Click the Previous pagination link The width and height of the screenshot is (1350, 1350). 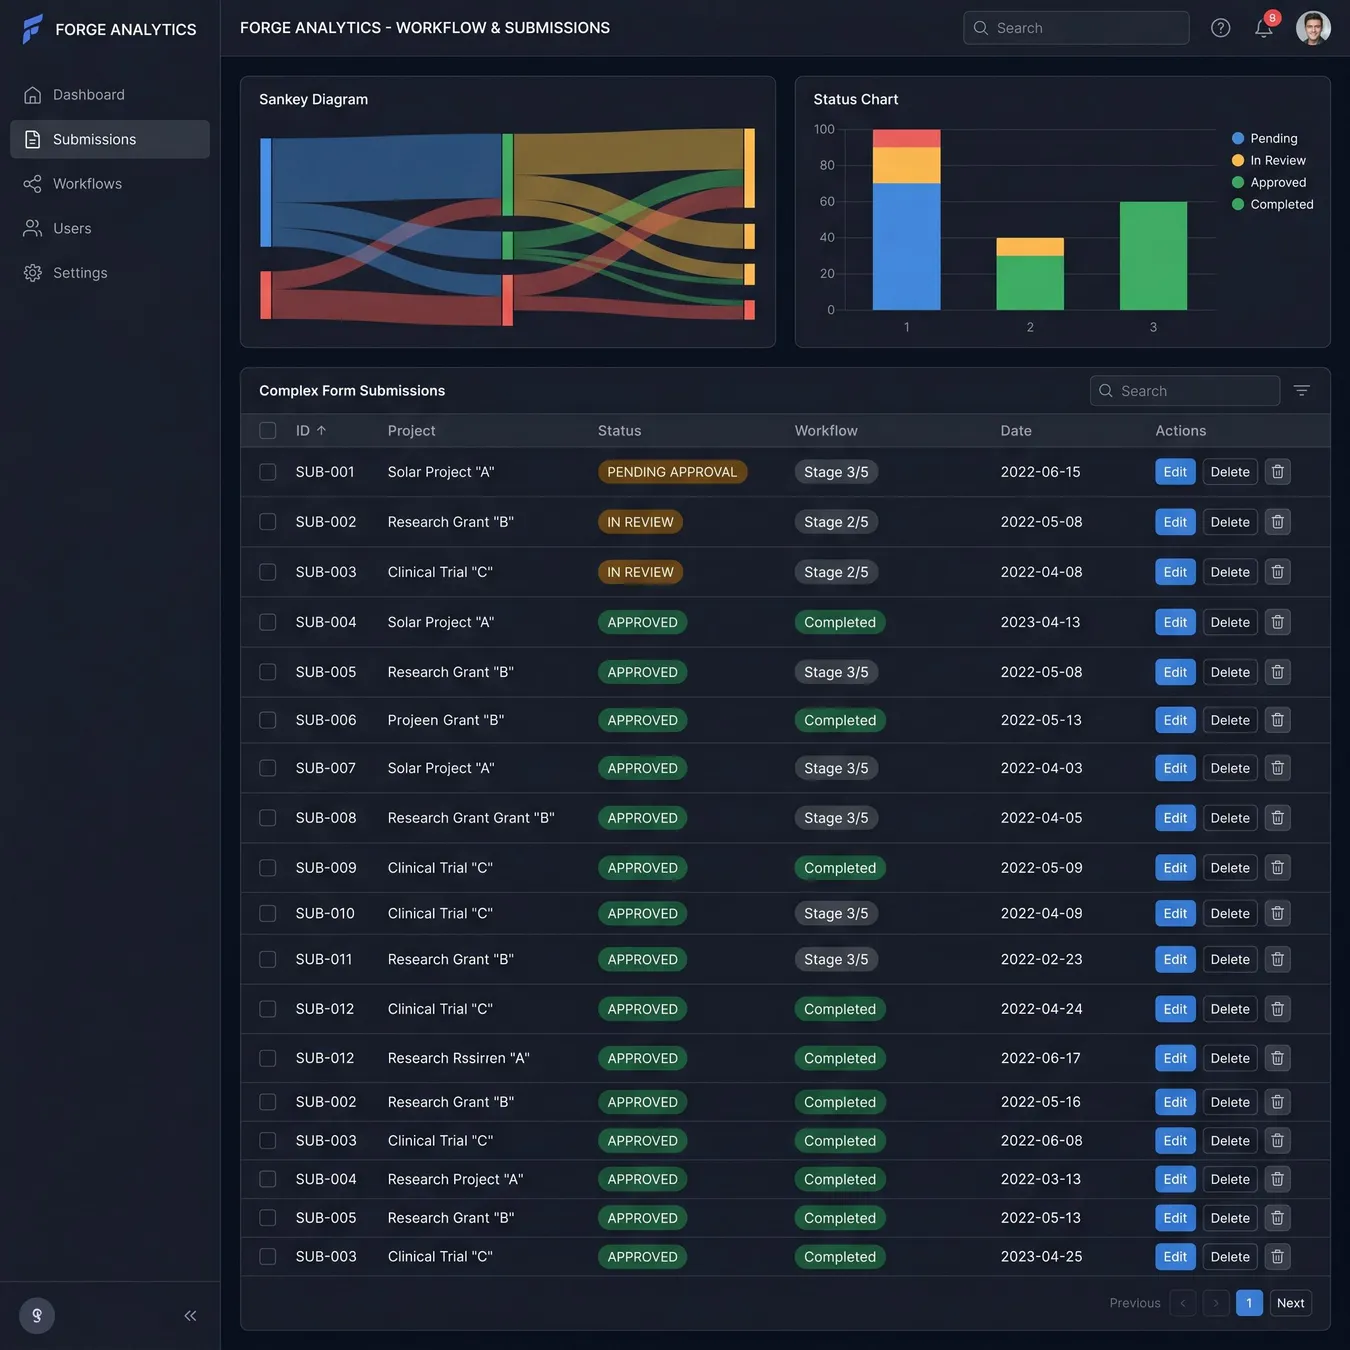1135,1303
